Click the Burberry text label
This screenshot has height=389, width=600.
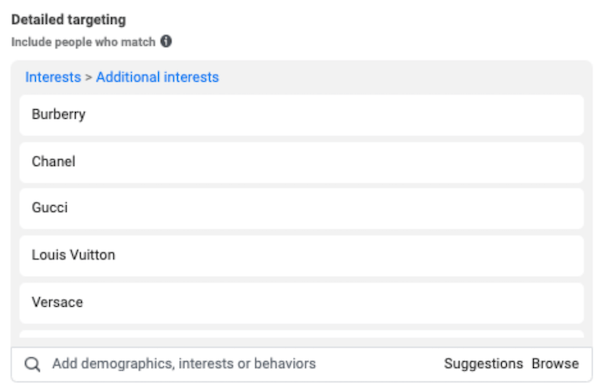59,114
